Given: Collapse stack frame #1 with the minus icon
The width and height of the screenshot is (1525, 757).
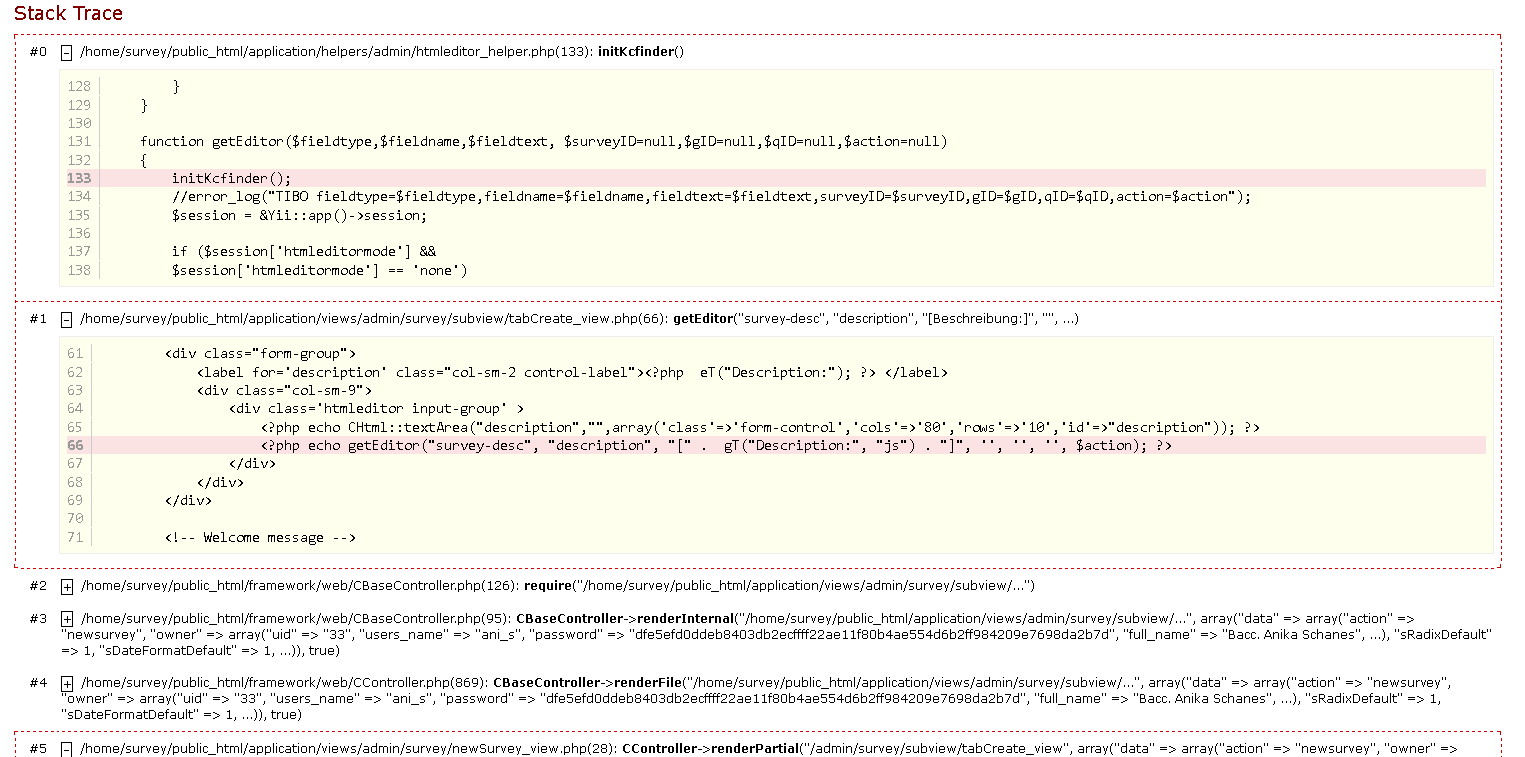Looking at the screenshot, I should click(x=66, y=319).
